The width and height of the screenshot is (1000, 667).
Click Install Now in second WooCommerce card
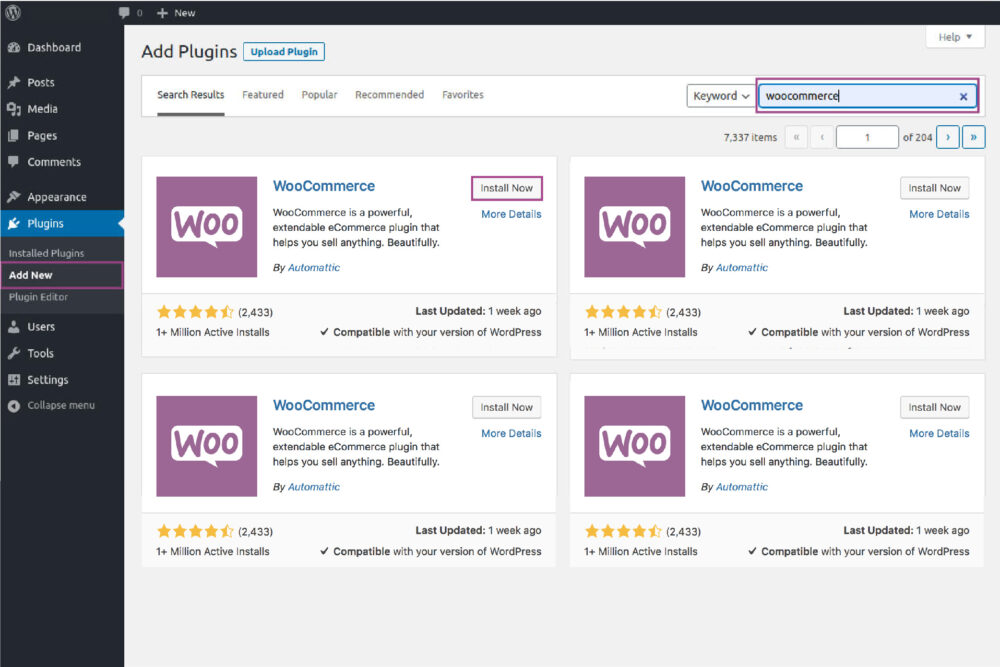tap(934, 188)
